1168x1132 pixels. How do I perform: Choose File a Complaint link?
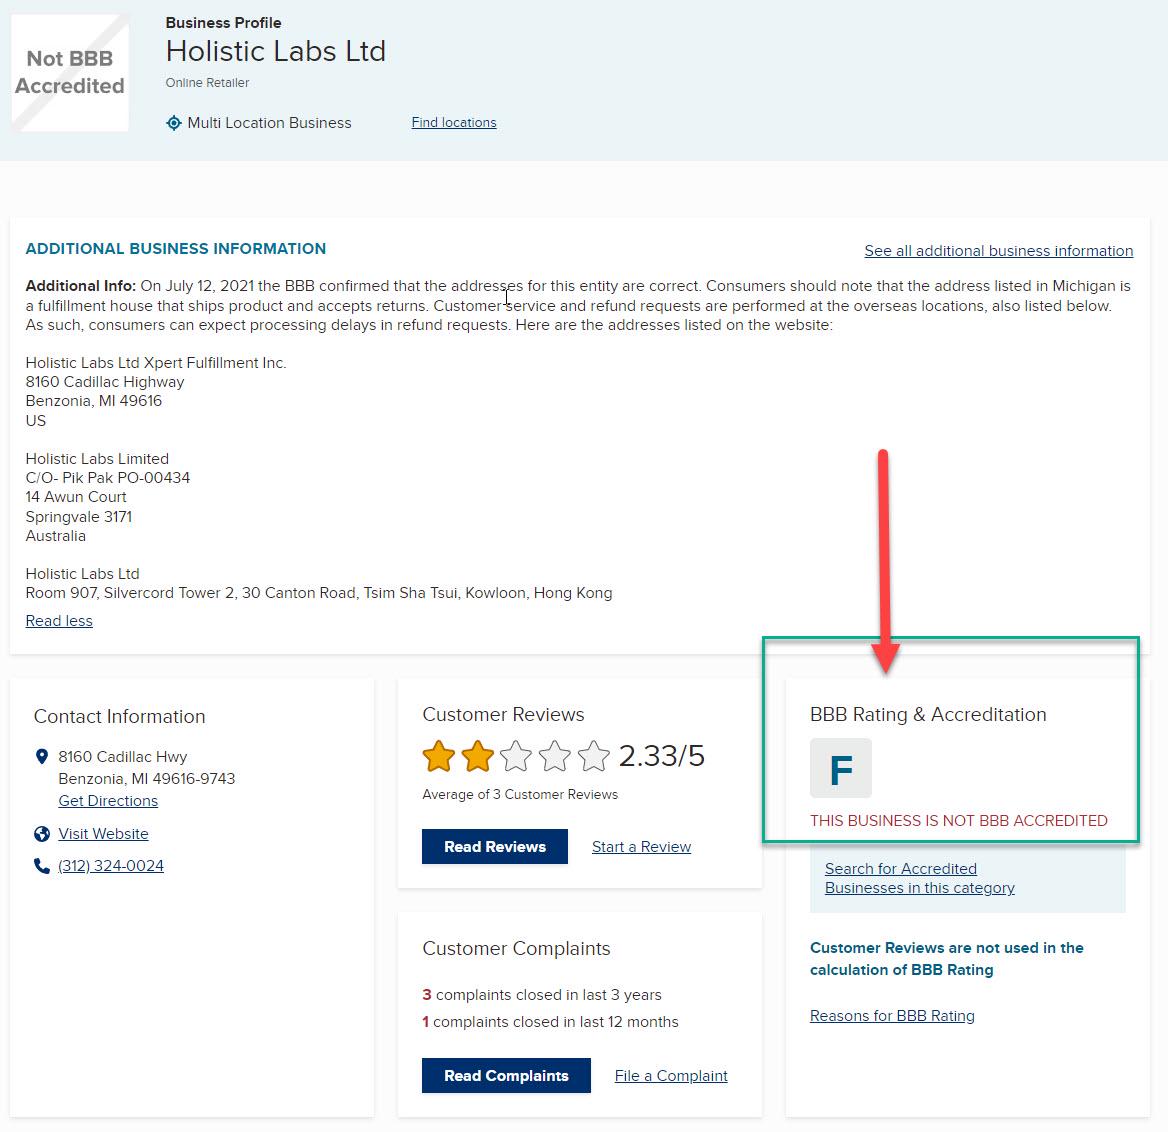click(x=671, y=1076)
